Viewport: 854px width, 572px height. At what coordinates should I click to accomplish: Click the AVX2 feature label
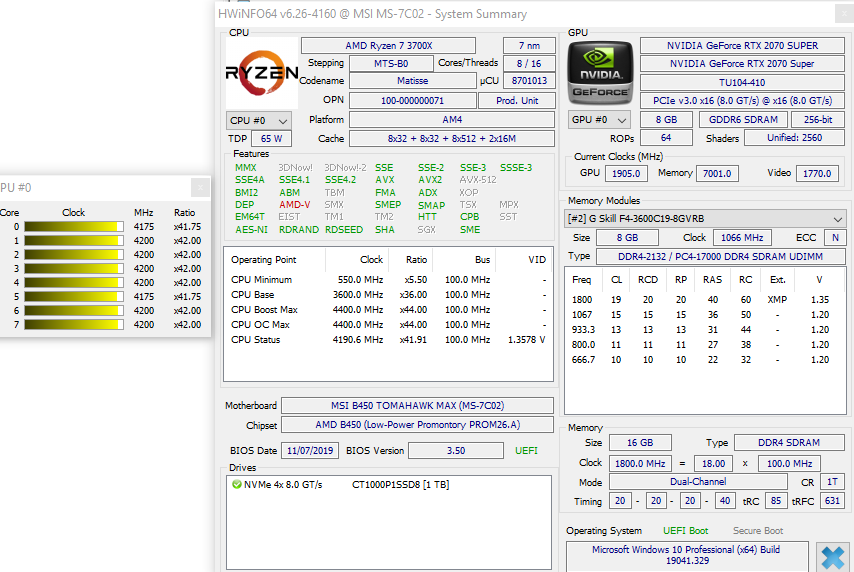click(x=430, y=180)
